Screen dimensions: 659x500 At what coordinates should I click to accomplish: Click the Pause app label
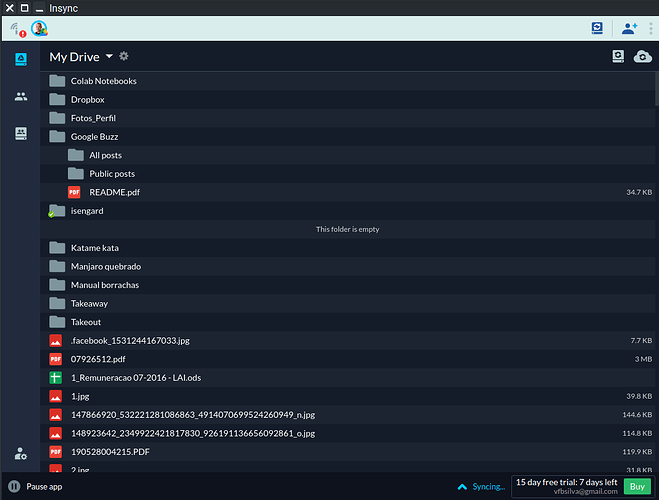click(44, 487)
